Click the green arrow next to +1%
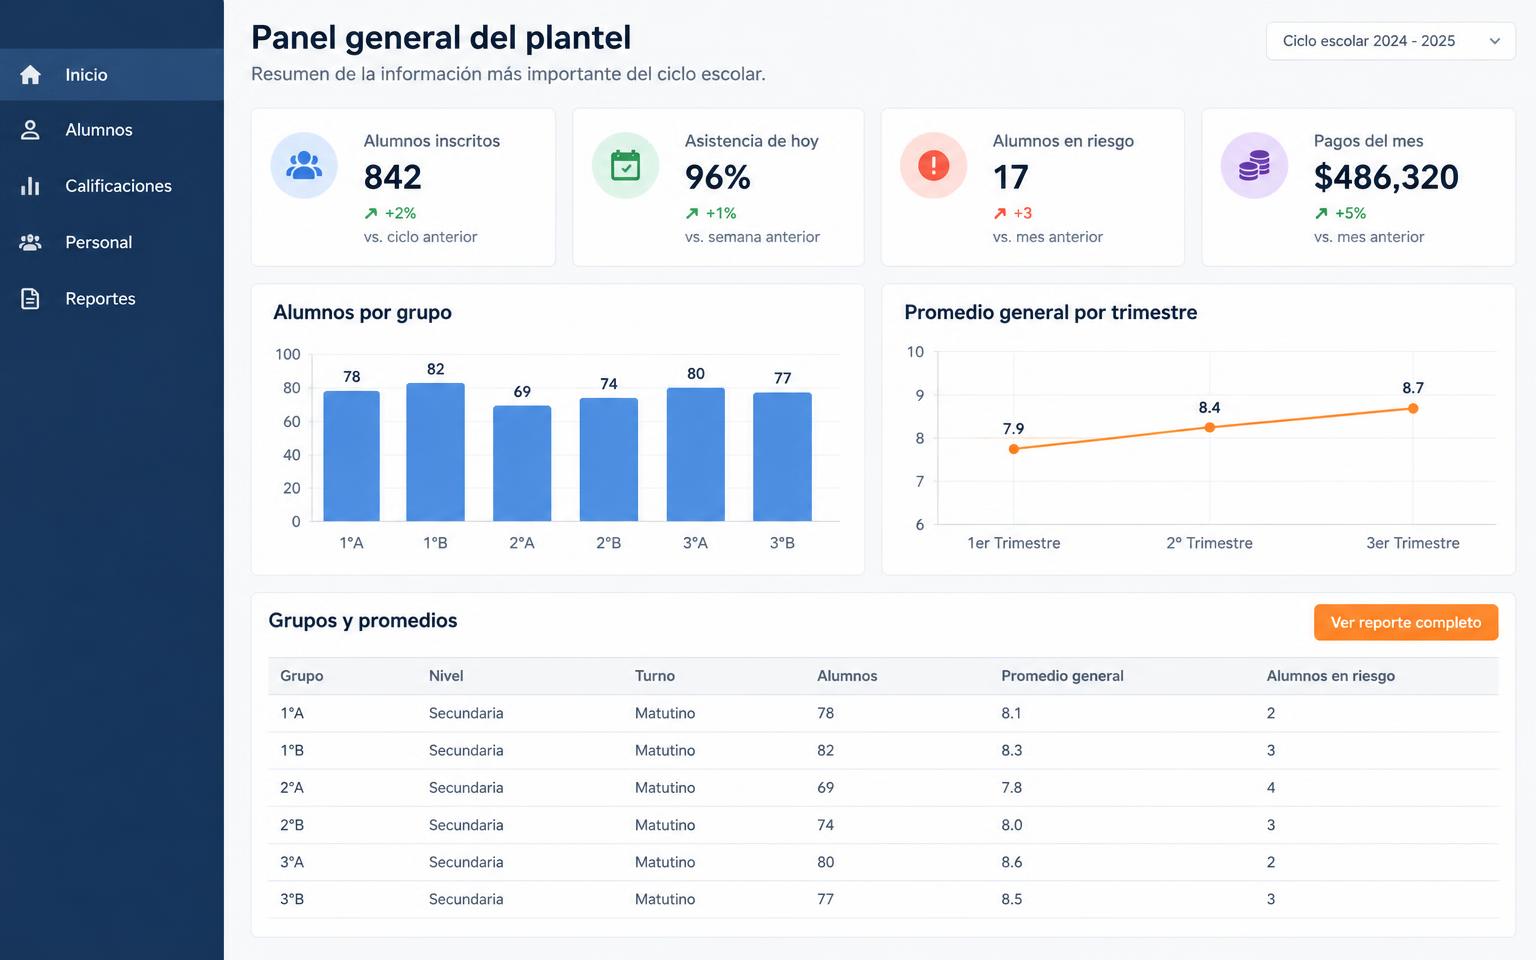The width and height of the screenshot is (1536, 960). coord(692,213)
